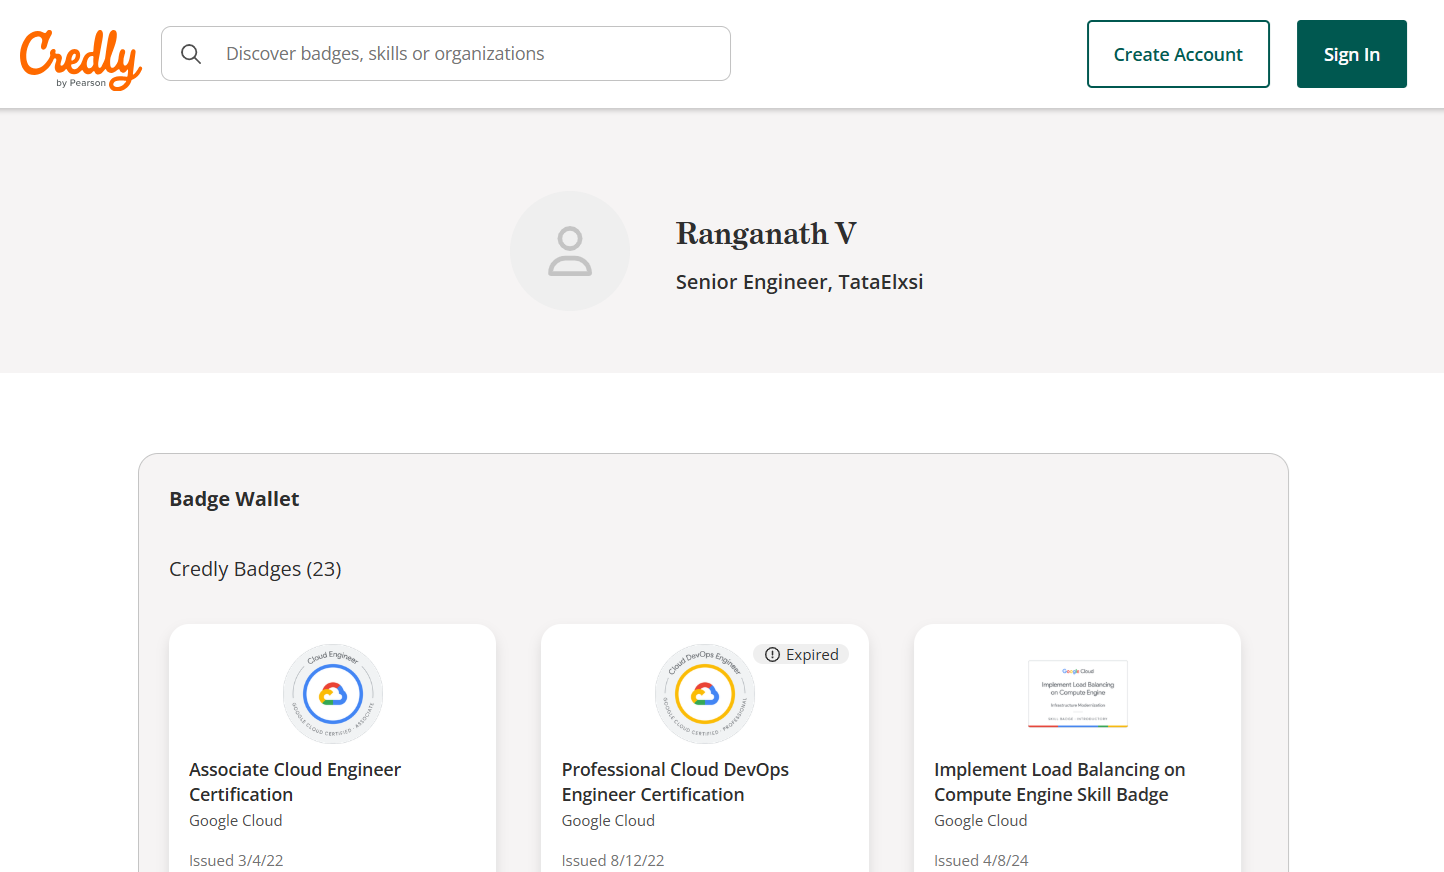The image size is (1444, 872).
Task: Select the name Ranganath V
Action: click(x=766, y=233)
